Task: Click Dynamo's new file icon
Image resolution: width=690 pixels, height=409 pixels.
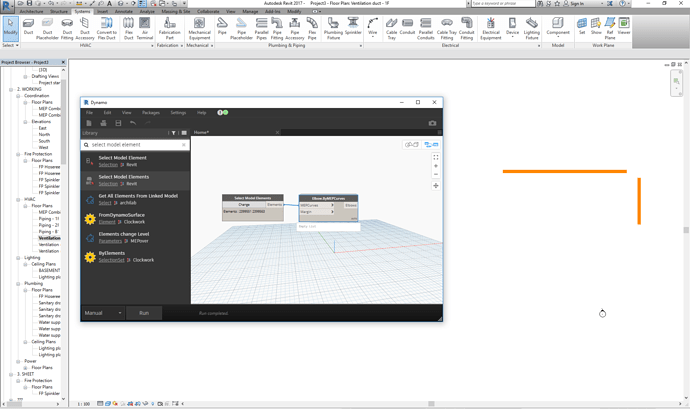Action: coord(89,123)
